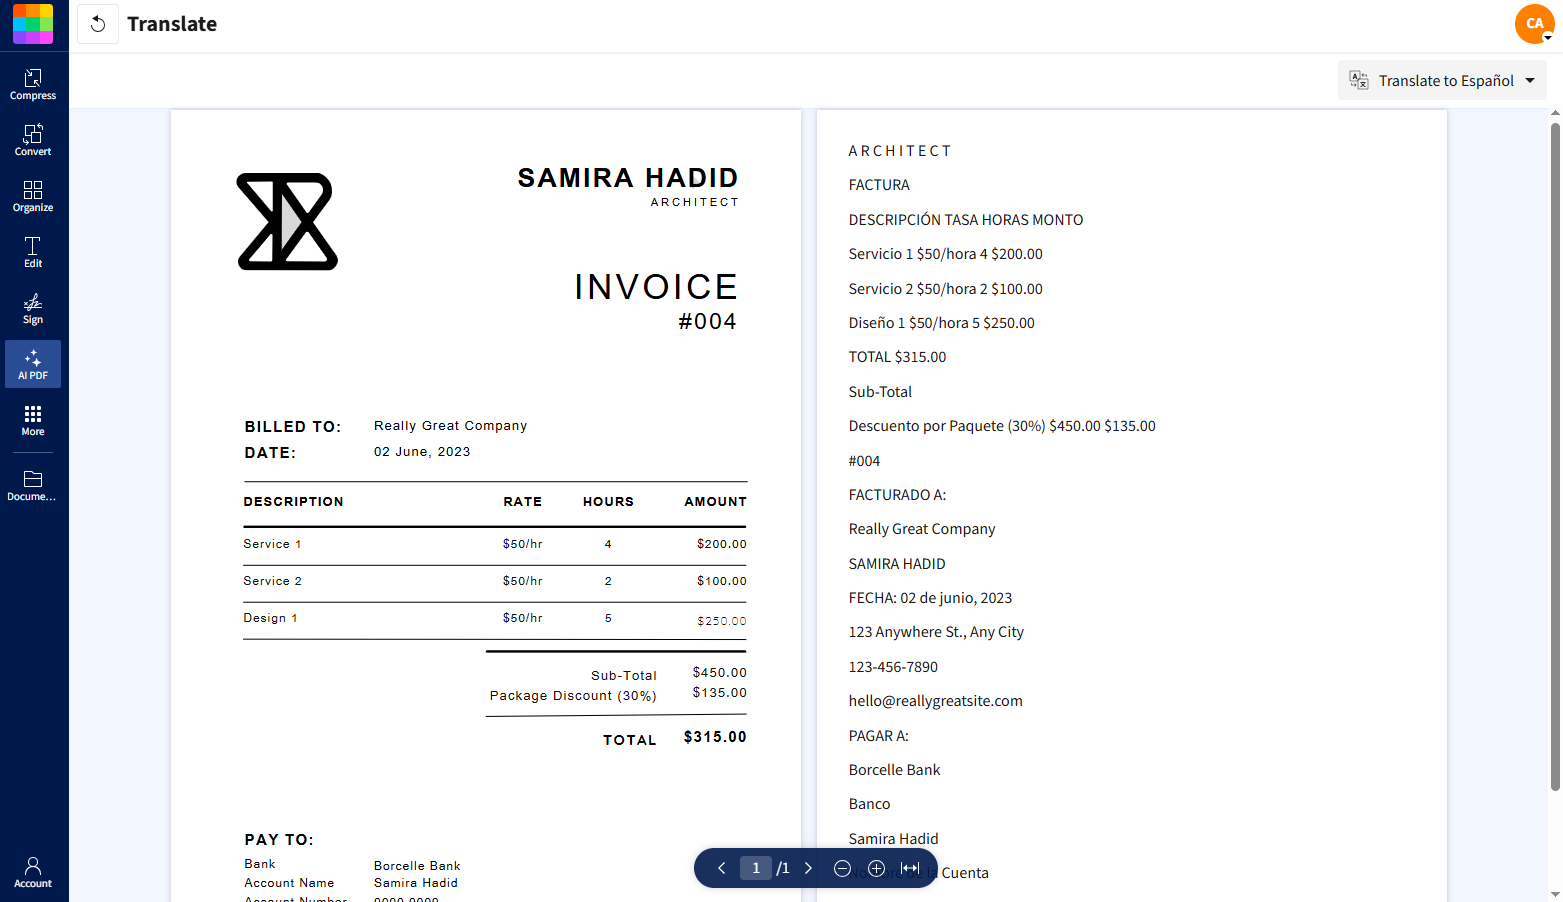Open the More tools grid
Viewport: 1563px width, 902px height.
pos(33,420)
